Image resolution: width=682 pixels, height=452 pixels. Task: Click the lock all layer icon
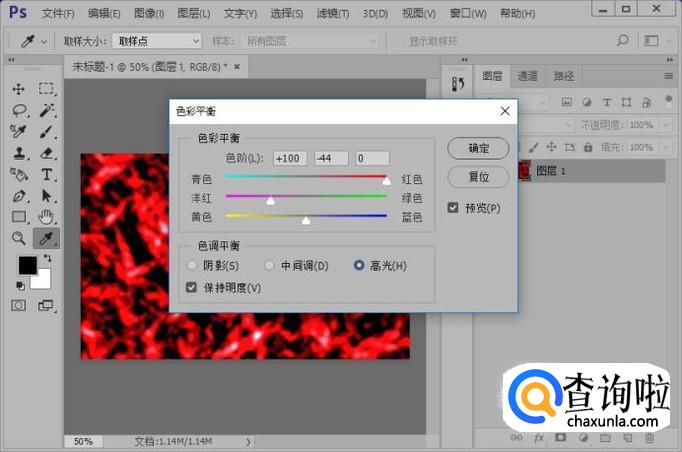coord(588,147)
